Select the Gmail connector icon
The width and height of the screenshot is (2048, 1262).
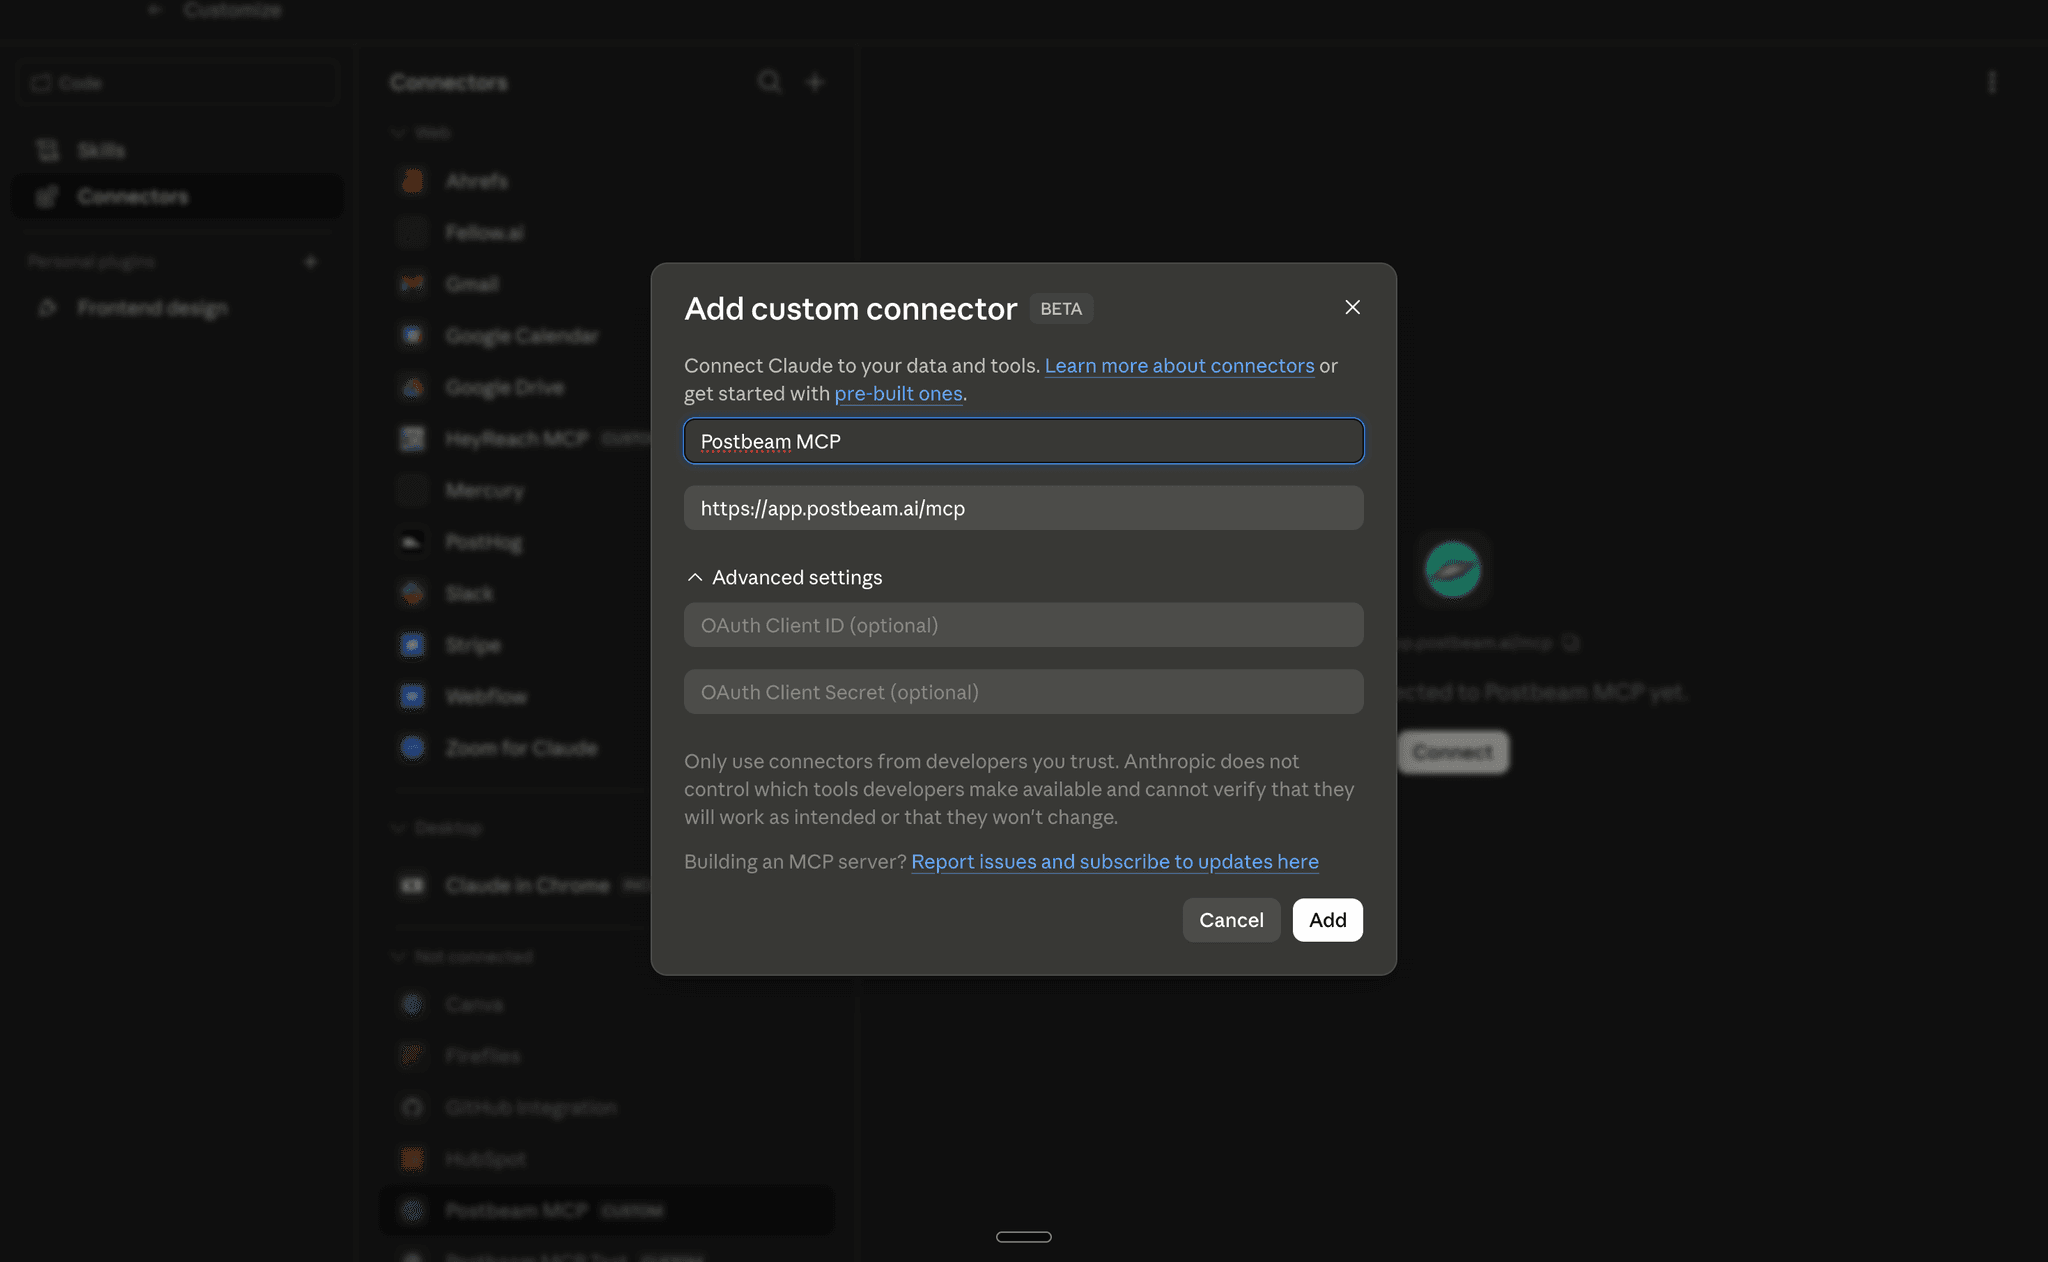[412, 284]
